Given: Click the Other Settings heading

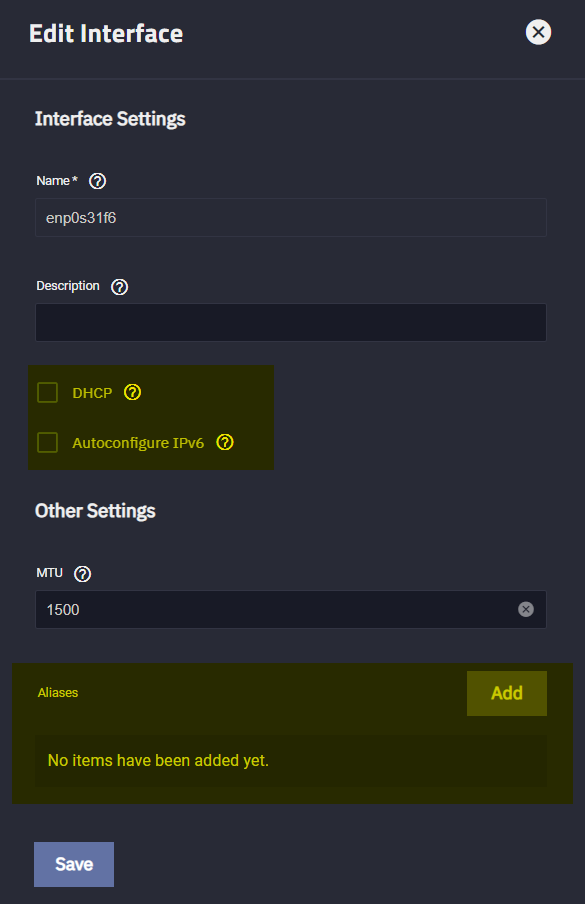Looking at the screenshot, I should click(95, 511).
